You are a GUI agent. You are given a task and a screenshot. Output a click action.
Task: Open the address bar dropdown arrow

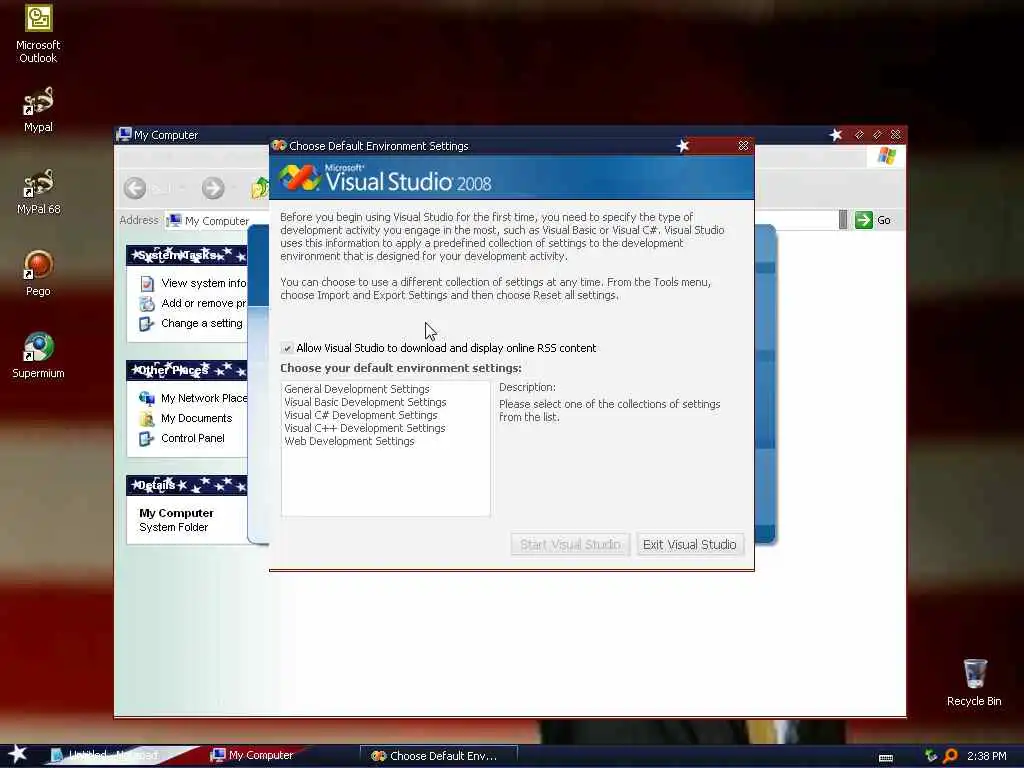coord(843,220)
